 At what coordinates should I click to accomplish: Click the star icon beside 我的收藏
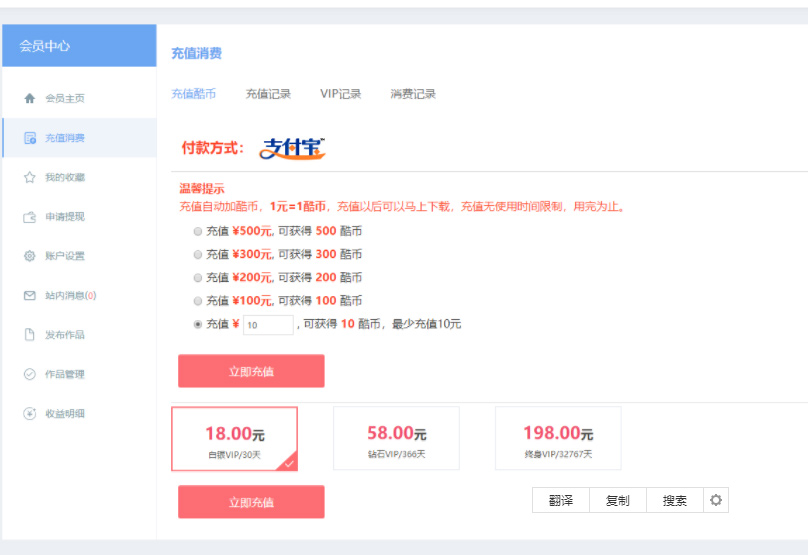point(30,177)
